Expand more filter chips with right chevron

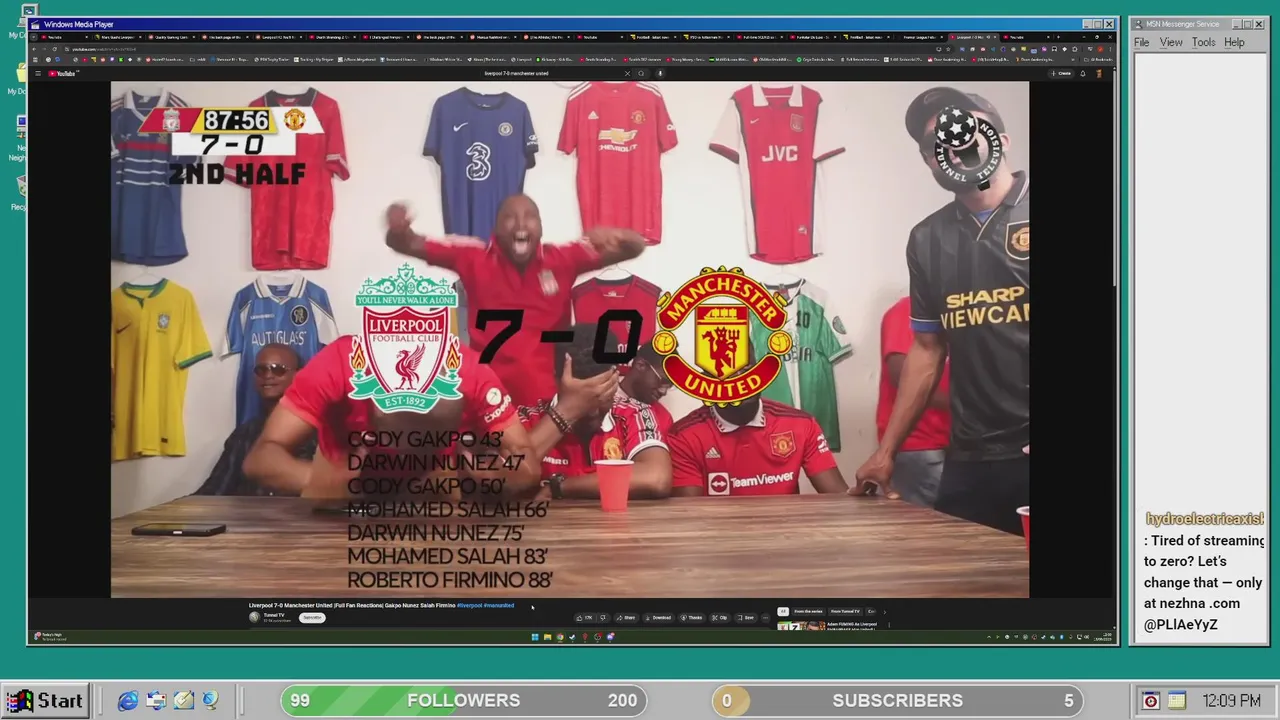pos(884,611)
